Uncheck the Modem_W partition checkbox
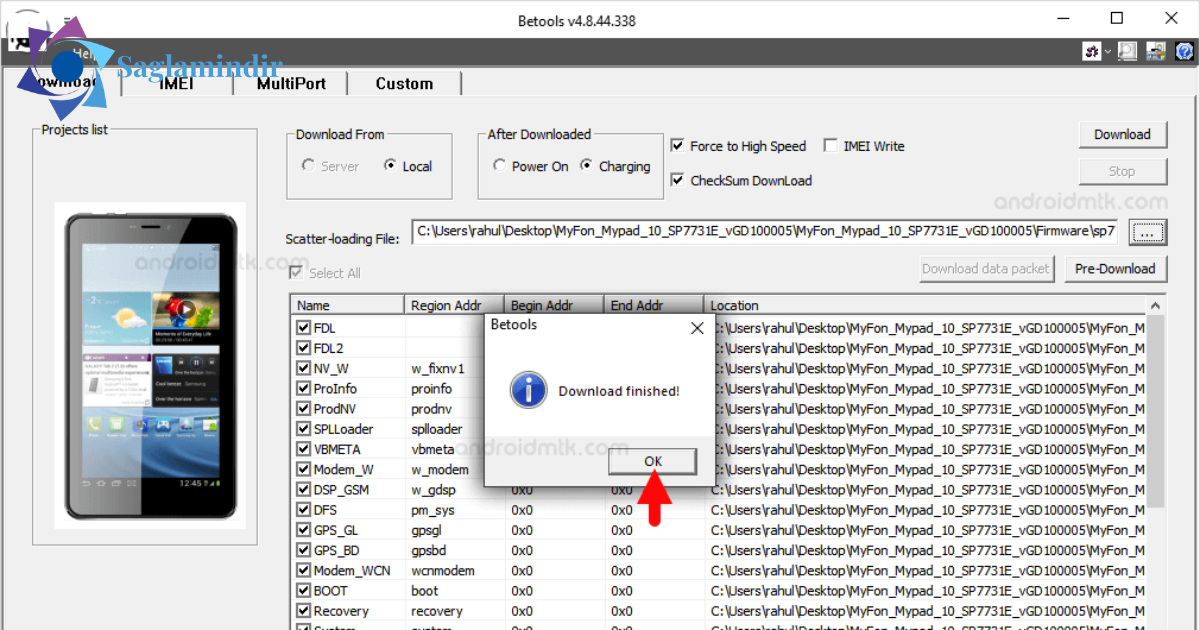Screen dimensions: 1200x630 coord(303,469)
